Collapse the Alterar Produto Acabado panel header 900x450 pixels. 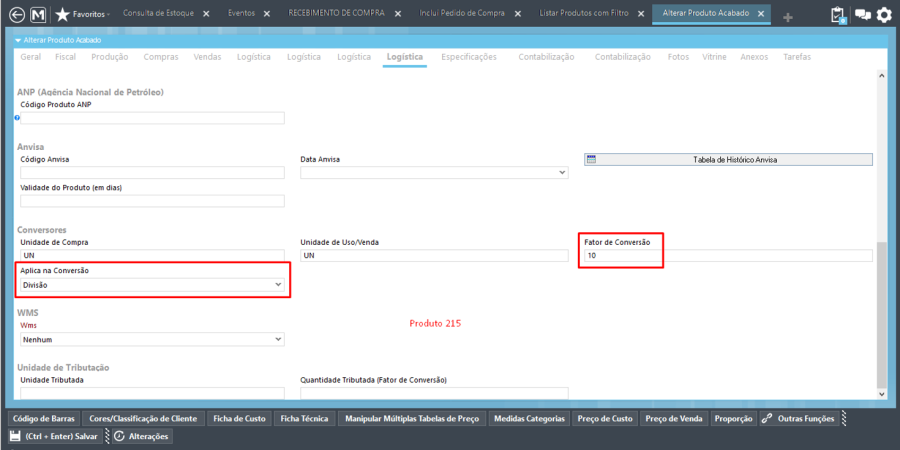tap(18, 41)
